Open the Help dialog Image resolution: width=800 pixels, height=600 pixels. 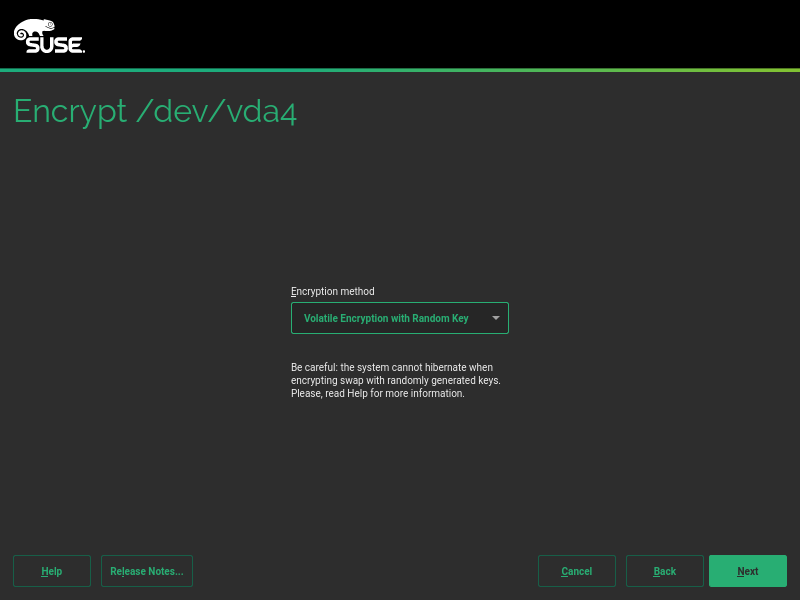(x=52, y=571)
